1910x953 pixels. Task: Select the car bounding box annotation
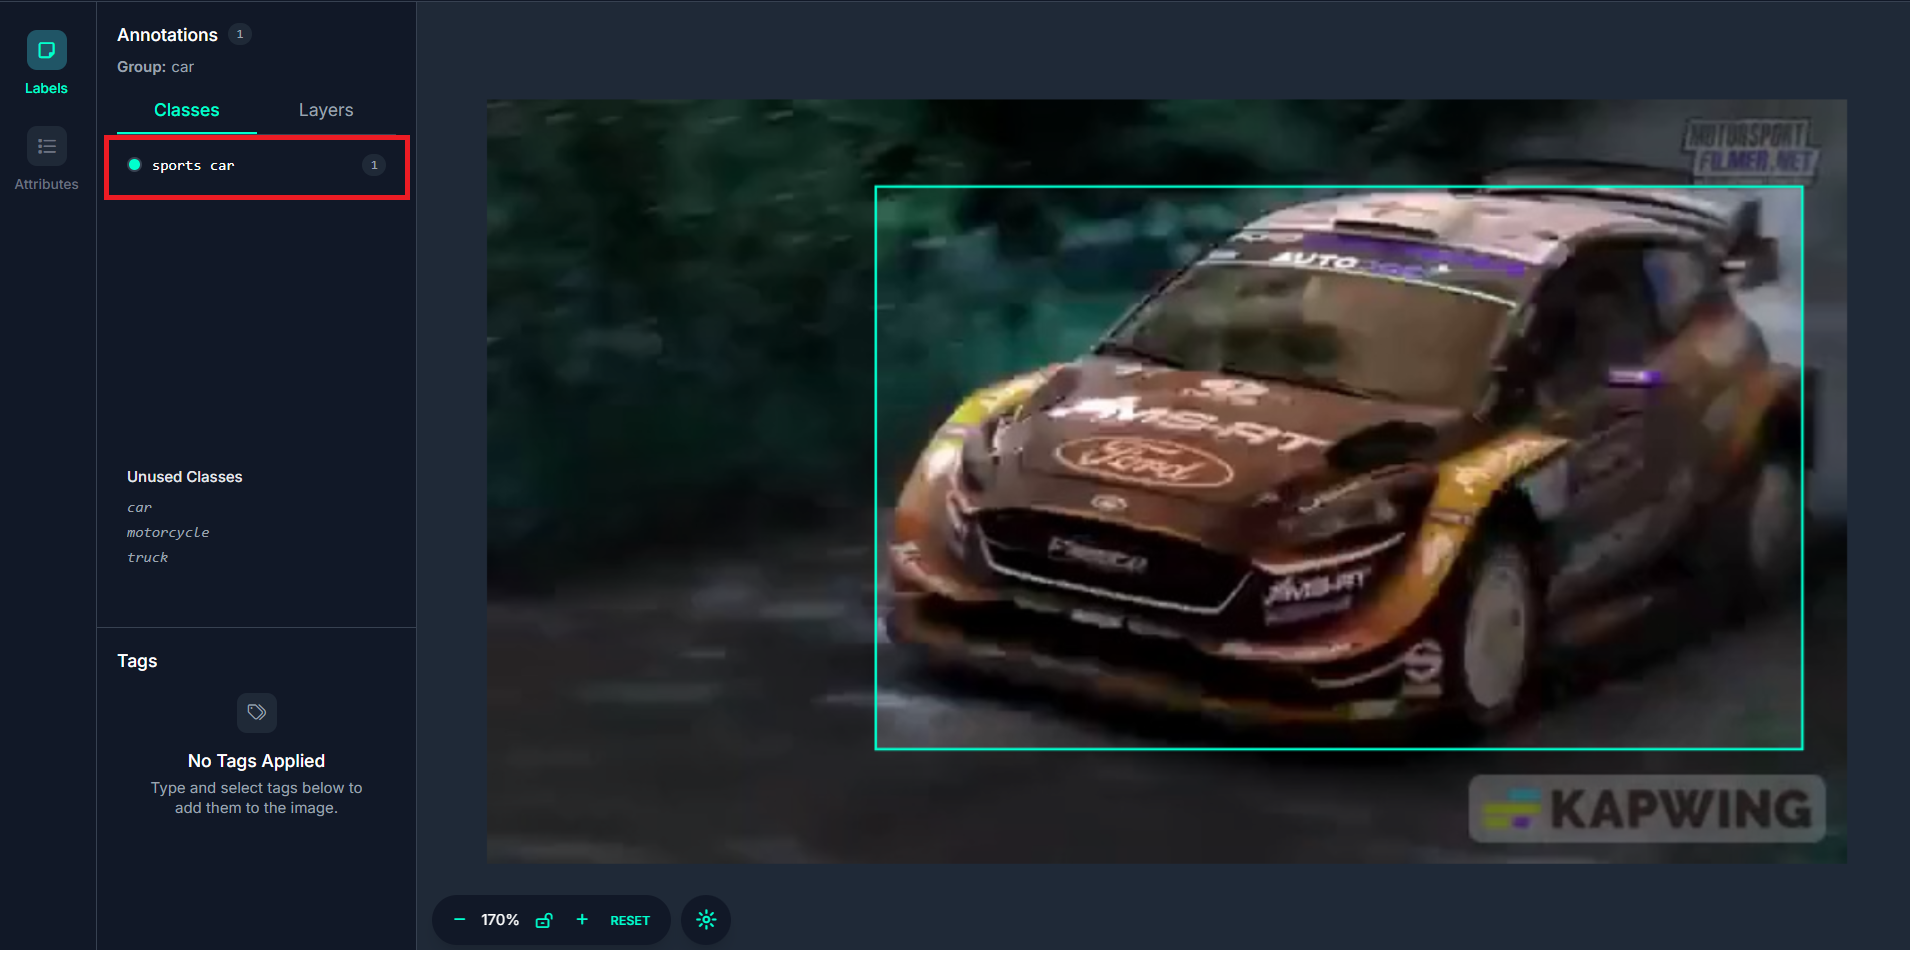(x=1339, y=468)
